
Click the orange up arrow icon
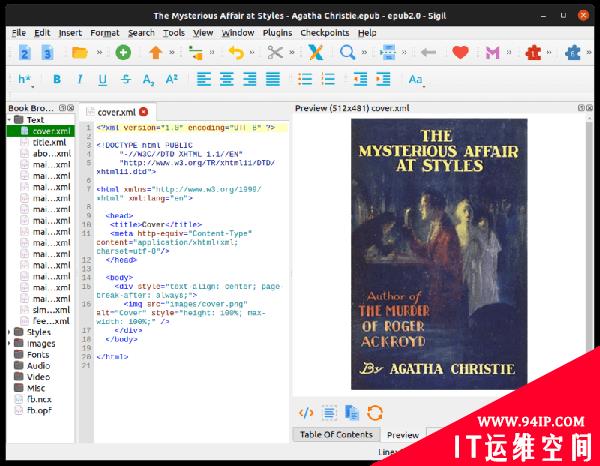[x=156, y=52]
